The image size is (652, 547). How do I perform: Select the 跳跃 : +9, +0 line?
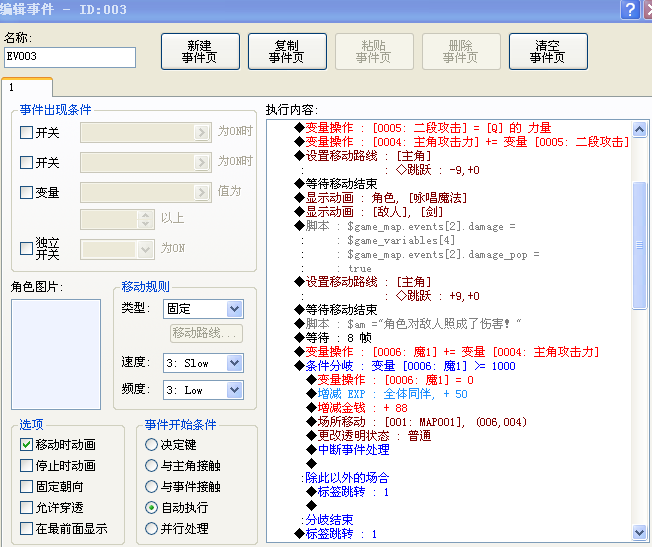pos(438,296)
